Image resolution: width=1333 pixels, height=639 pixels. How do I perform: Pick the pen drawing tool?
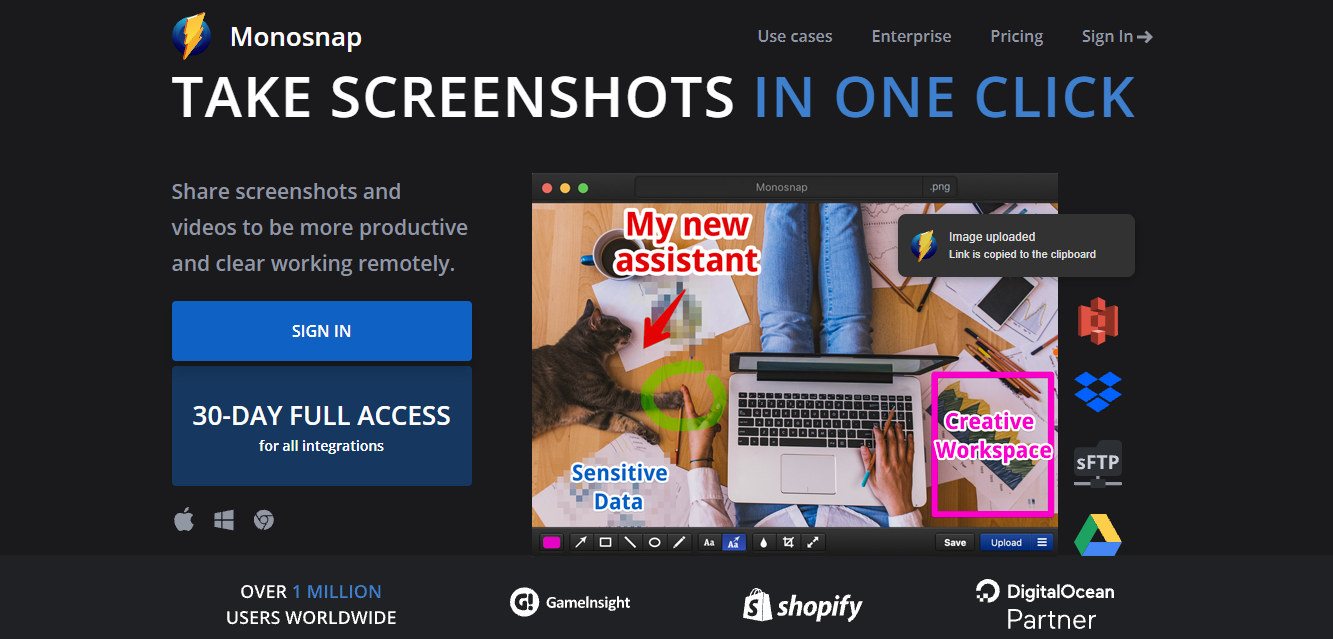point(679,542)
